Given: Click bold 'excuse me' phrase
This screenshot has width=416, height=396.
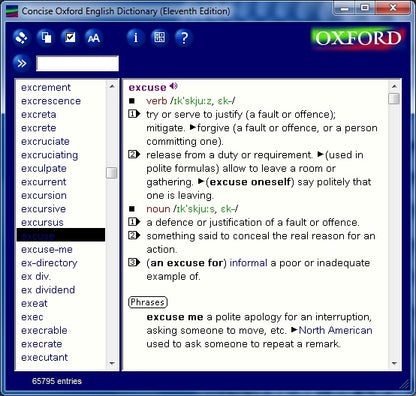Looking at the screenshot, I should (x=175, y=317).
